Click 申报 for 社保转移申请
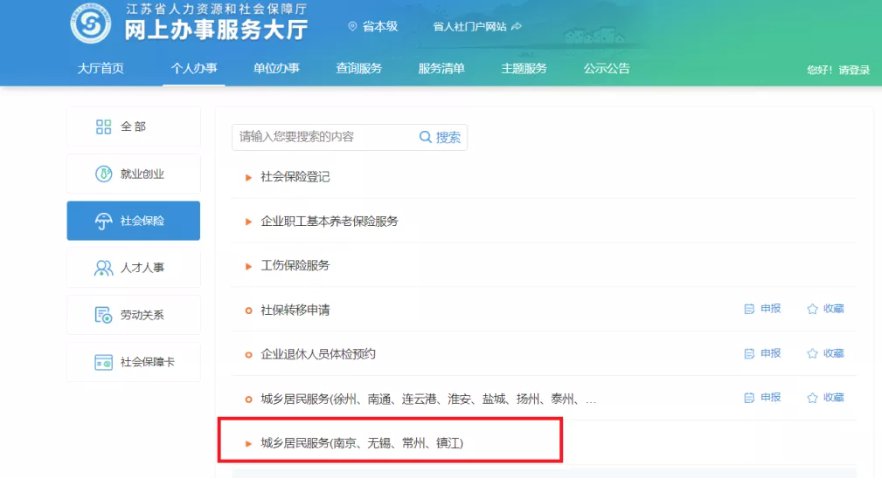The height and width of the screenshot is (487, 882). click(x=762, y=310)
